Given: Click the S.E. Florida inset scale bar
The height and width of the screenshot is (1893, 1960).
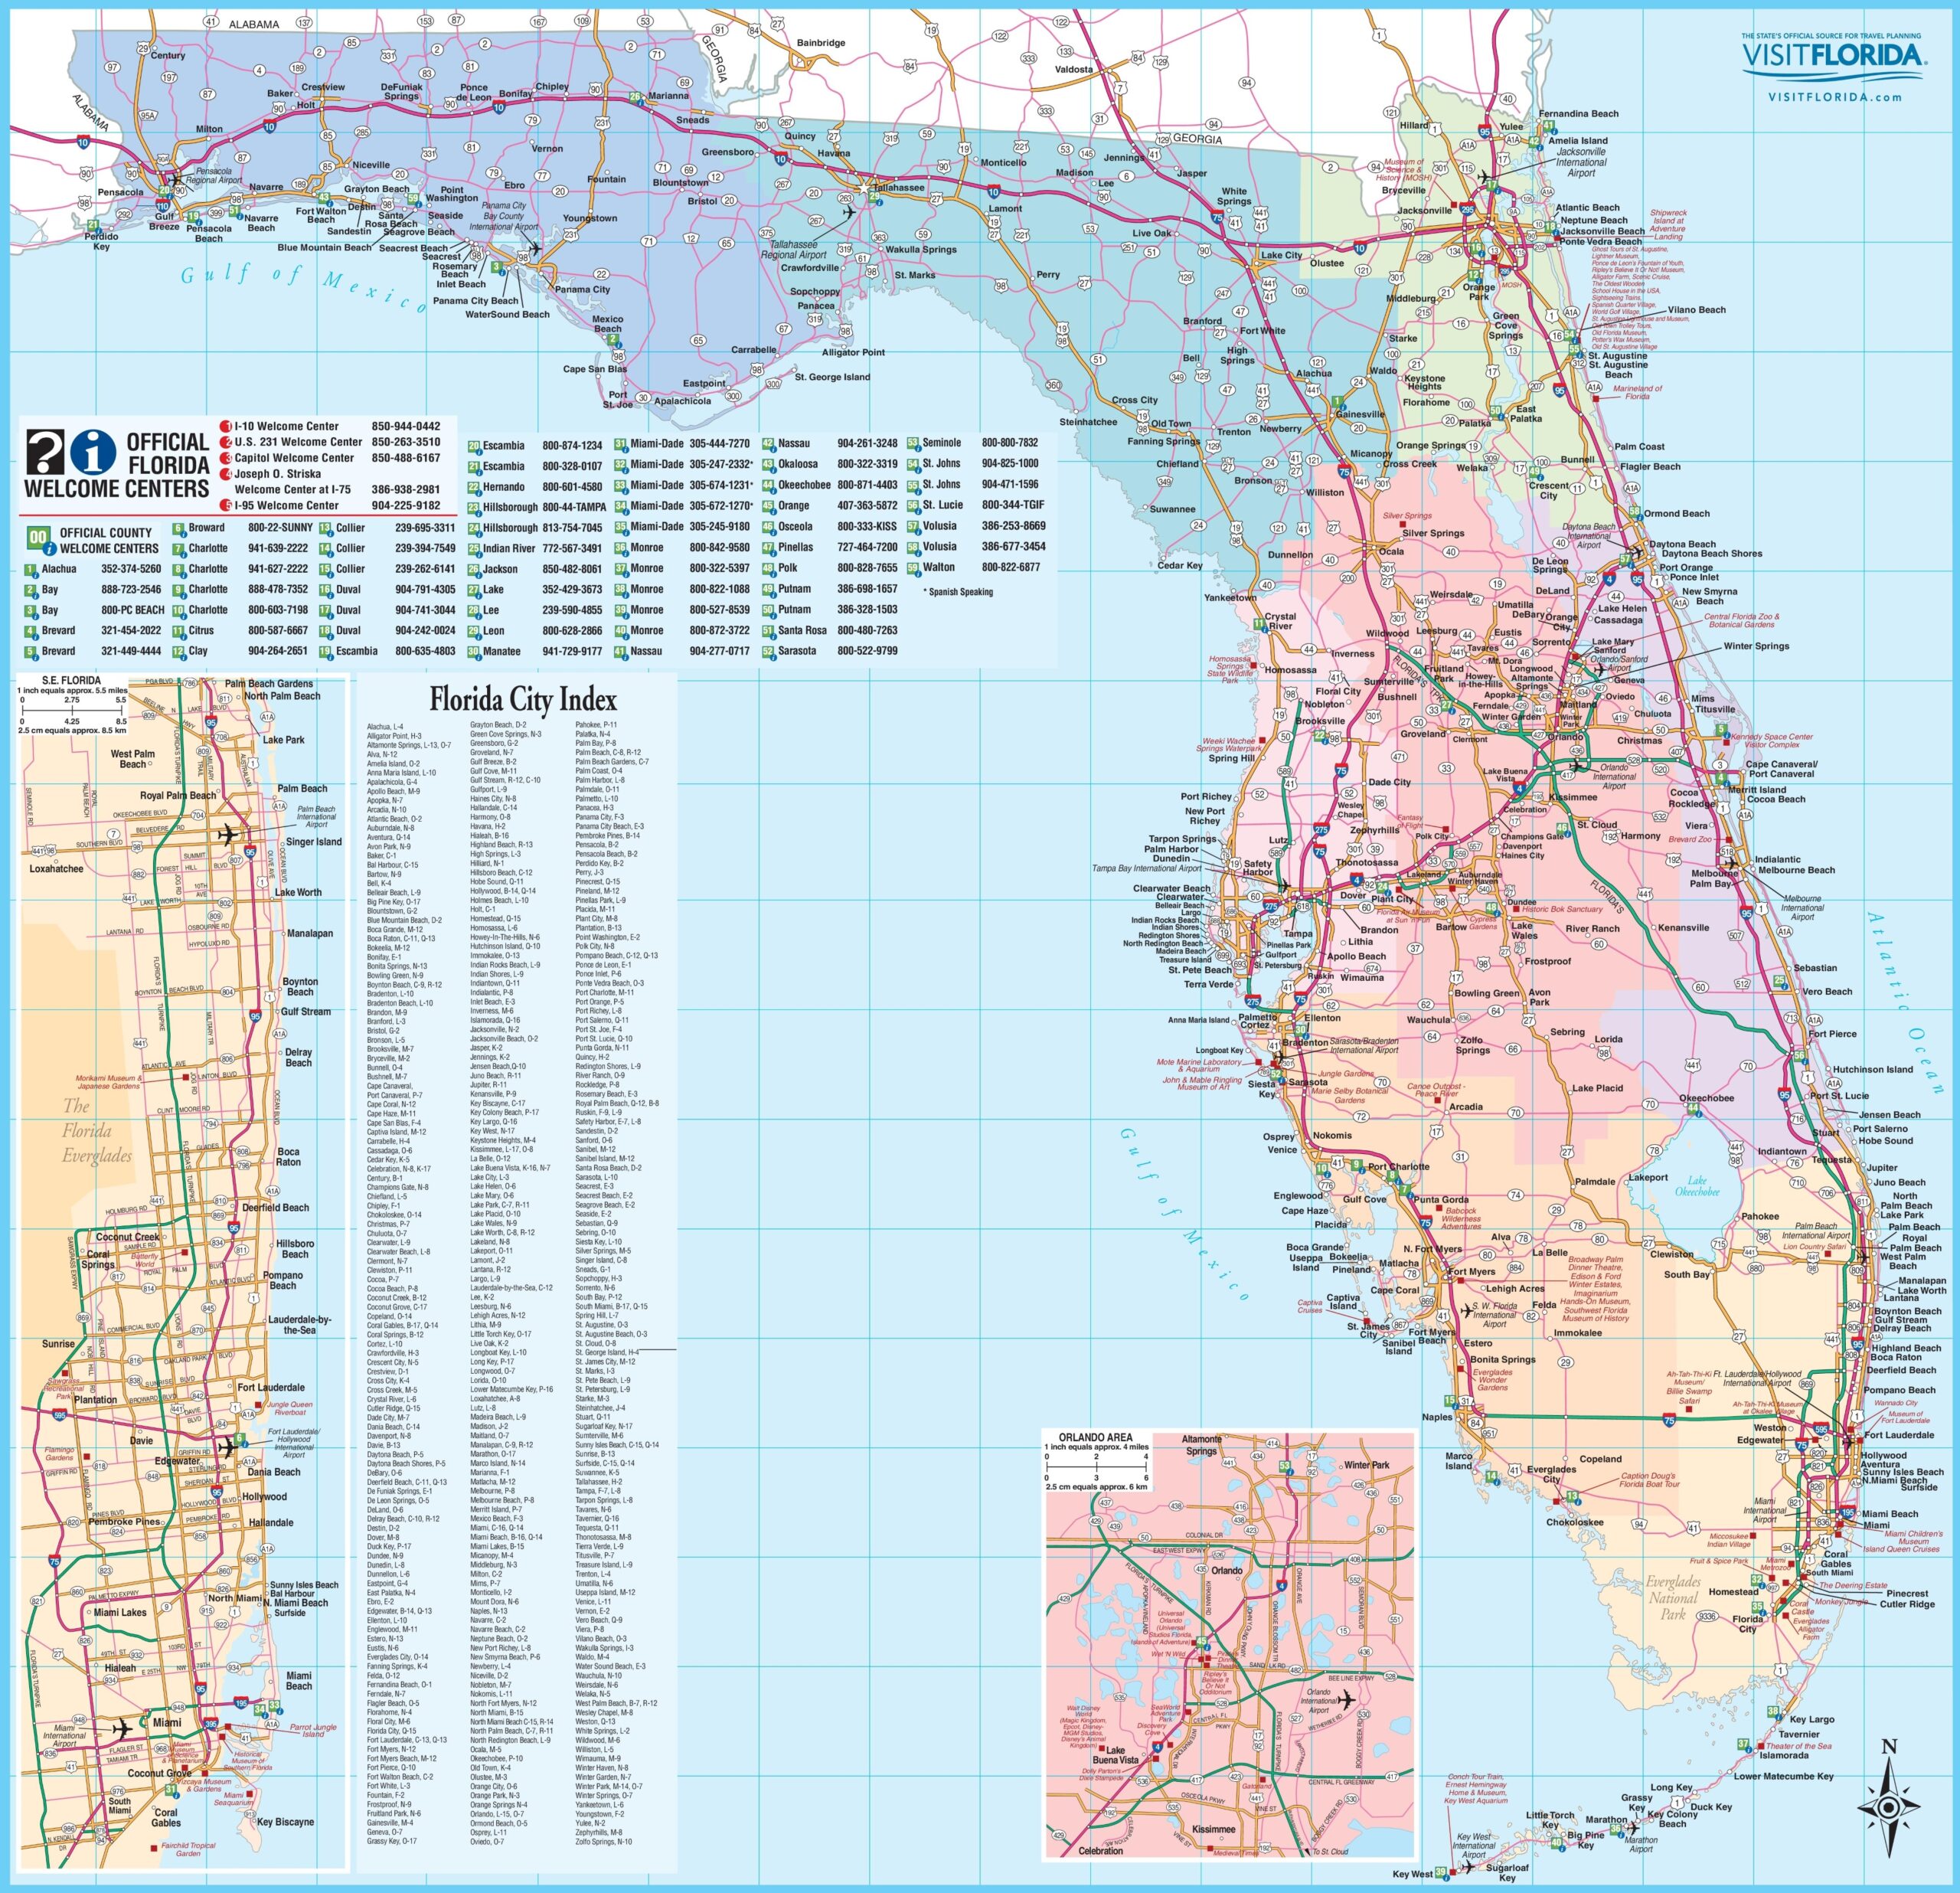Looking at the screenshot, I should (x=72, y=710).
